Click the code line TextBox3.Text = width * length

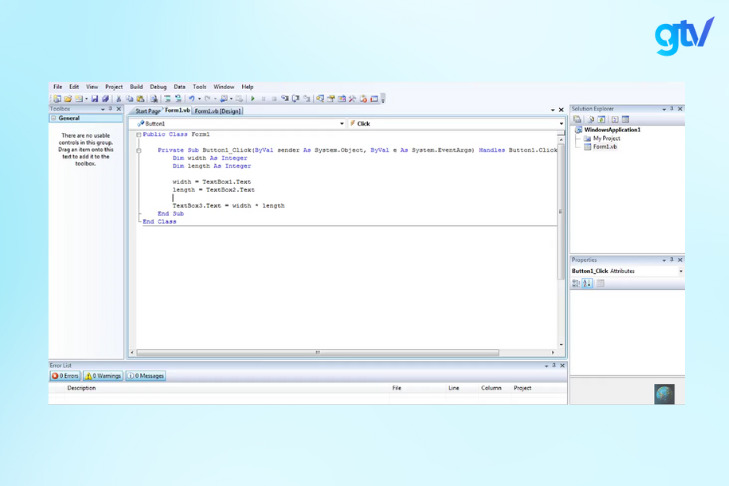coord(228,206)
